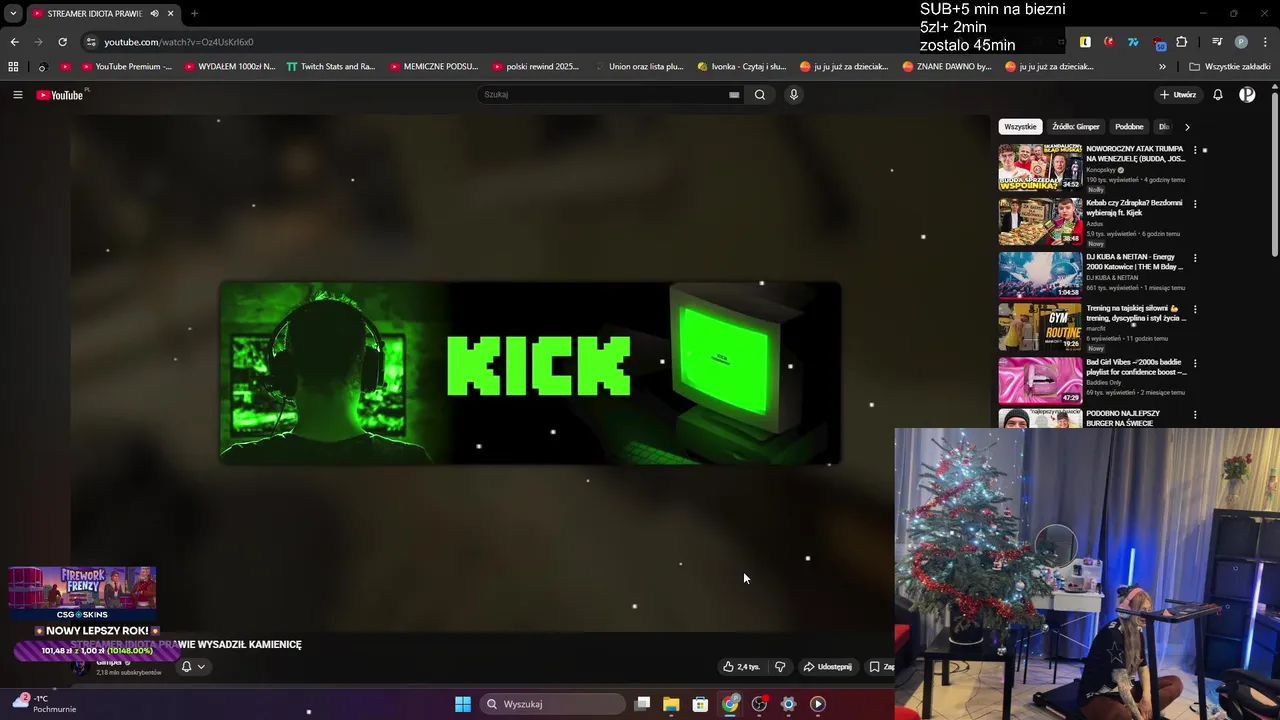Open a new browser tab
The image size is (1280, 720).
pos(194,14)
